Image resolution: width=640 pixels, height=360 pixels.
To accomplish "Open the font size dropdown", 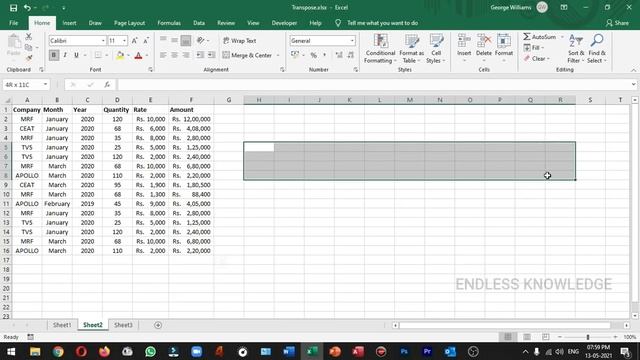I will tap(124, 41).
